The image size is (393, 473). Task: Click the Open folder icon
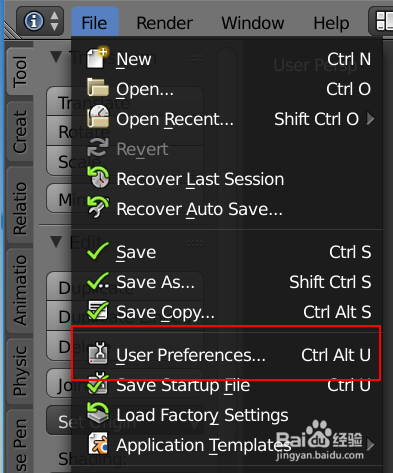click(x=98, y=88)
